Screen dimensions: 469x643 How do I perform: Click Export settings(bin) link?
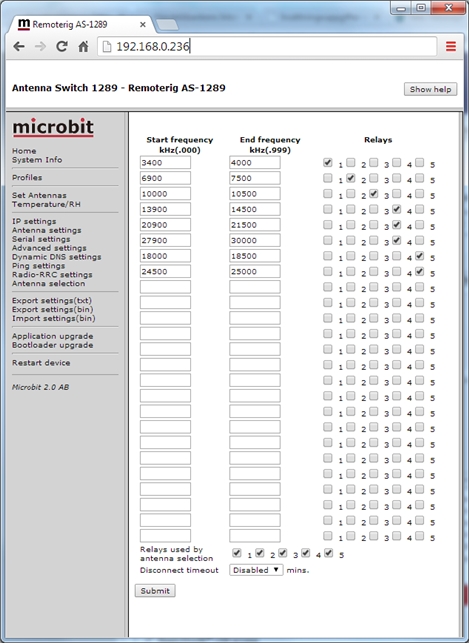(x=52, y=310)
